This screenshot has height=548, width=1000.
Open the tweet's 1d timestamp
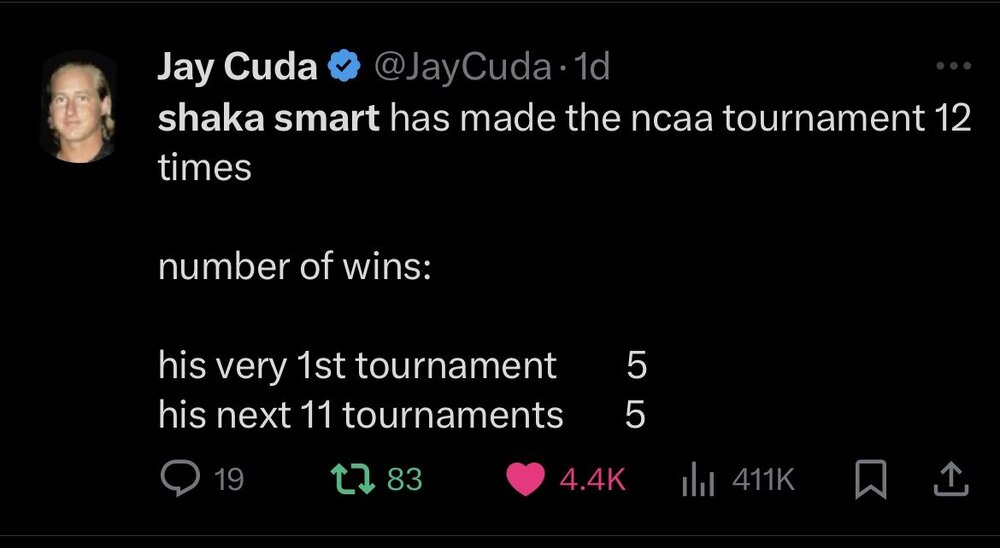[x=594, y=68]
